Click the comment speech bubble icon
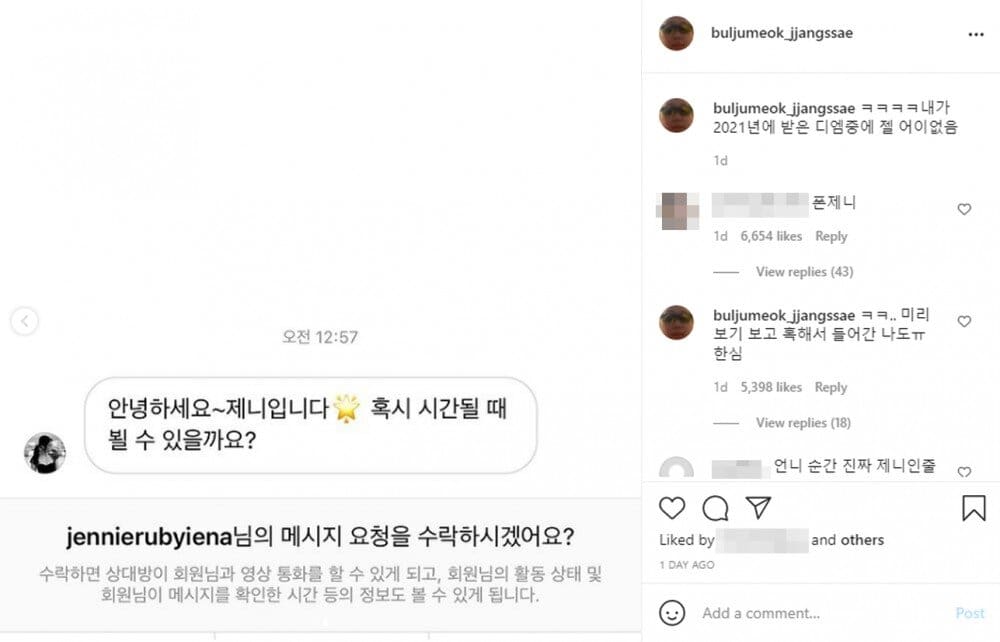 (x=715, y=508)
